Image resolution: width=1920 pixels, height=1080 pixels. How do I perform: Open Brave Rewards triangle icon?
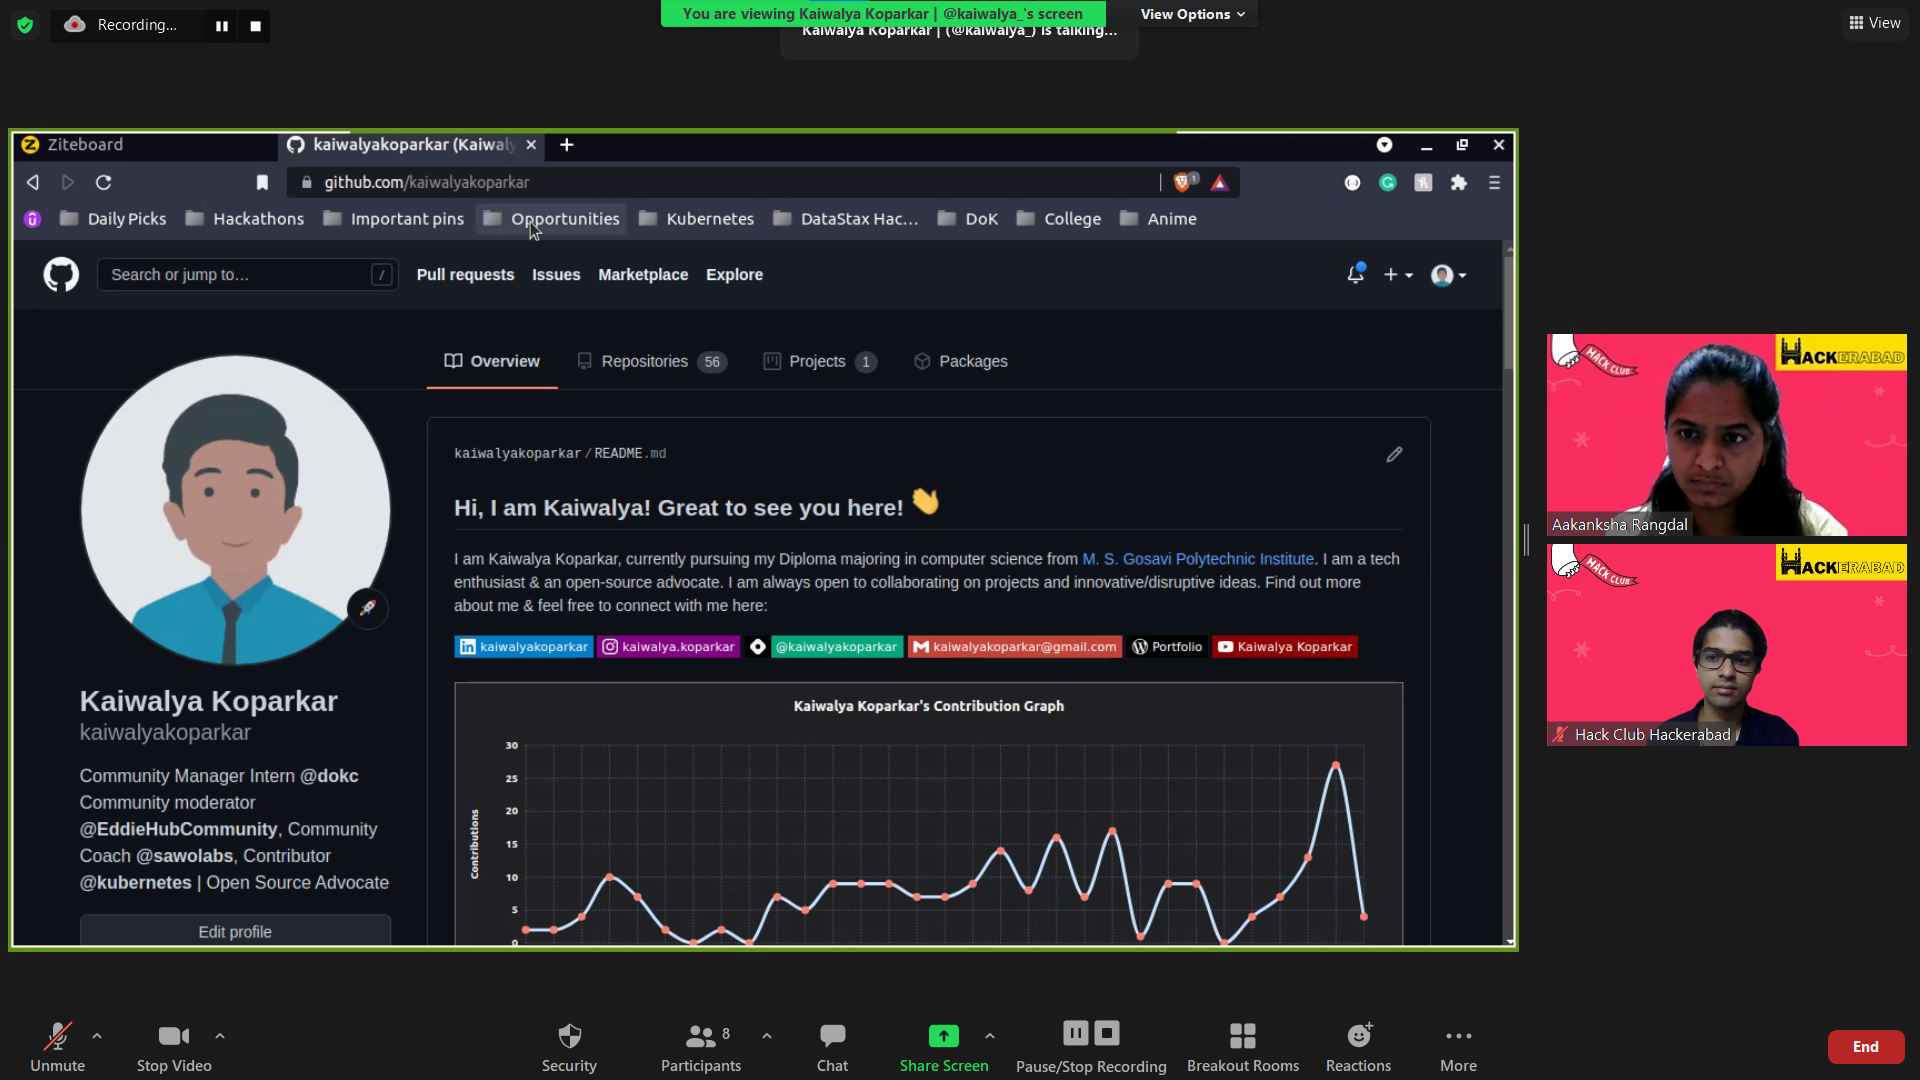1219,183
